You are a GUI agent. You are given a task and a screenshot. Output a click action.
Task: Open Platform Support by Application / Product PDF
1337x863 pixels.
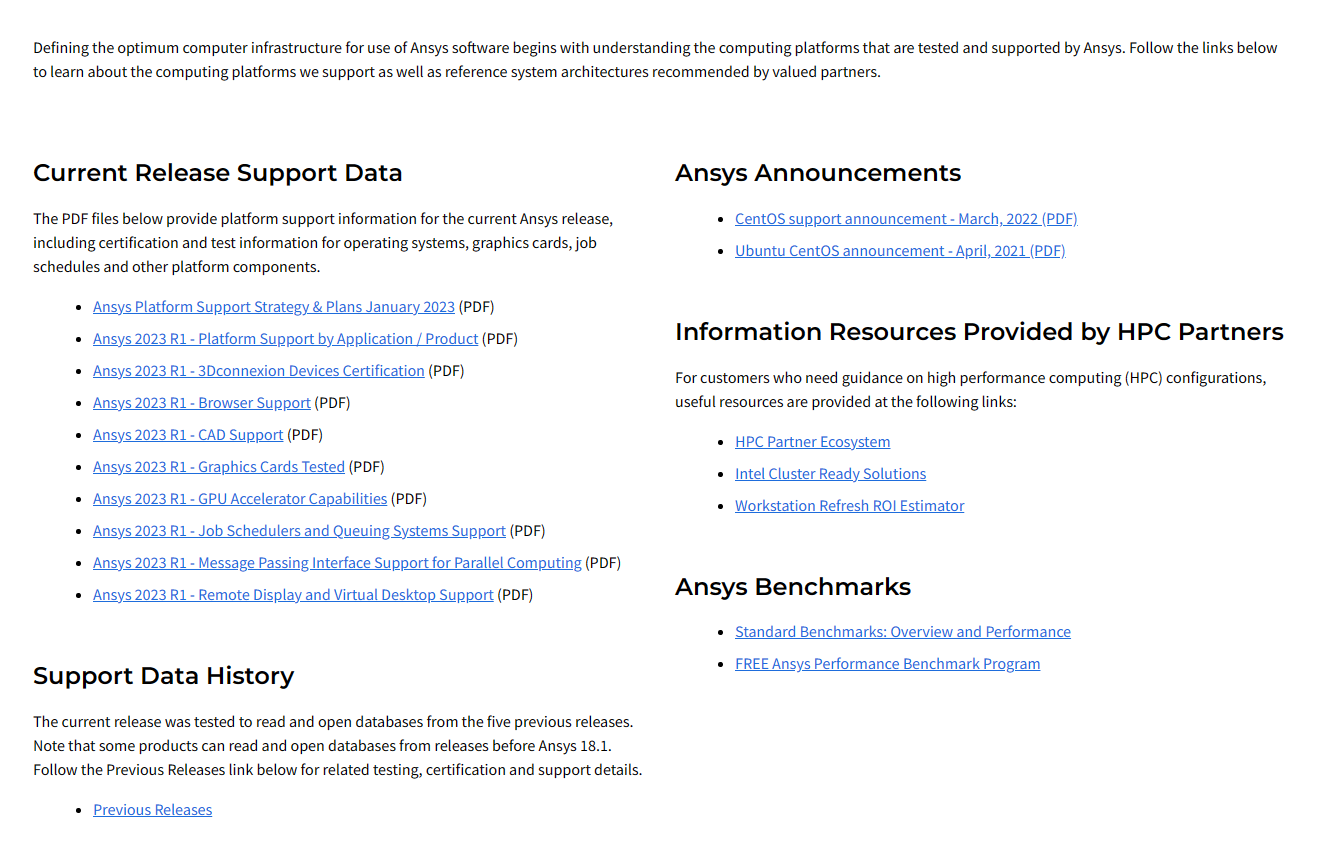click(x=286, y=339)
